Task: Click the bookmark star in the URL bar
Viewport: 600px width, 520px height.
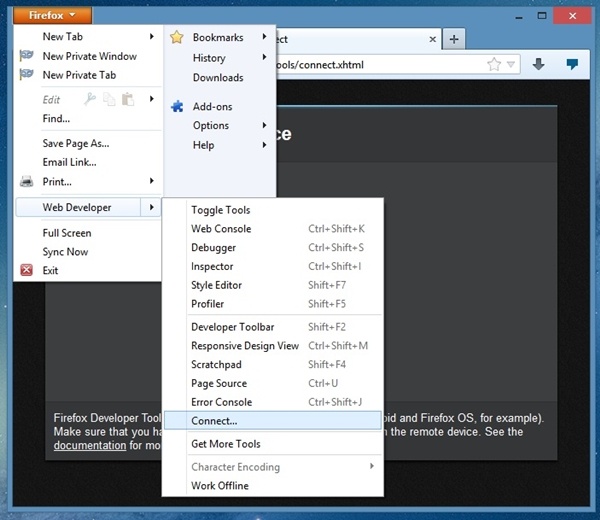Action: (494, 64)
